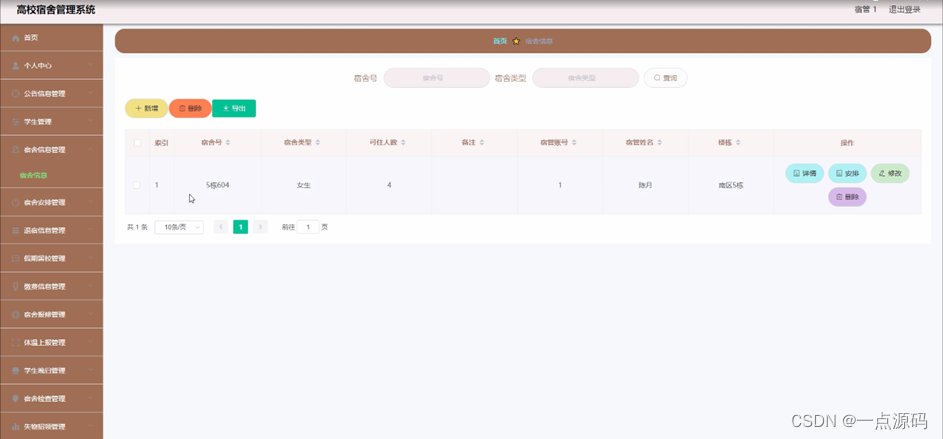Click the green 导出 export button
The height and width of the screenshot is (439, 943).
pyautogui.click(x=234, y=109)
